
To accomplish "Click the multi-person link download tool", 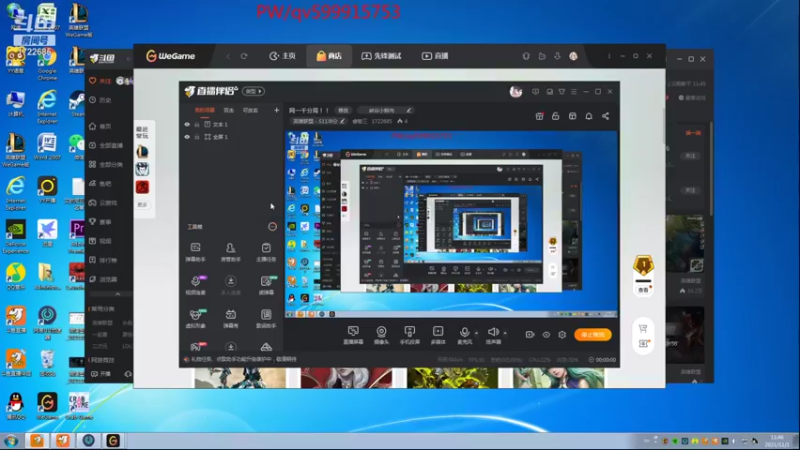I will (x=231, y=285).
